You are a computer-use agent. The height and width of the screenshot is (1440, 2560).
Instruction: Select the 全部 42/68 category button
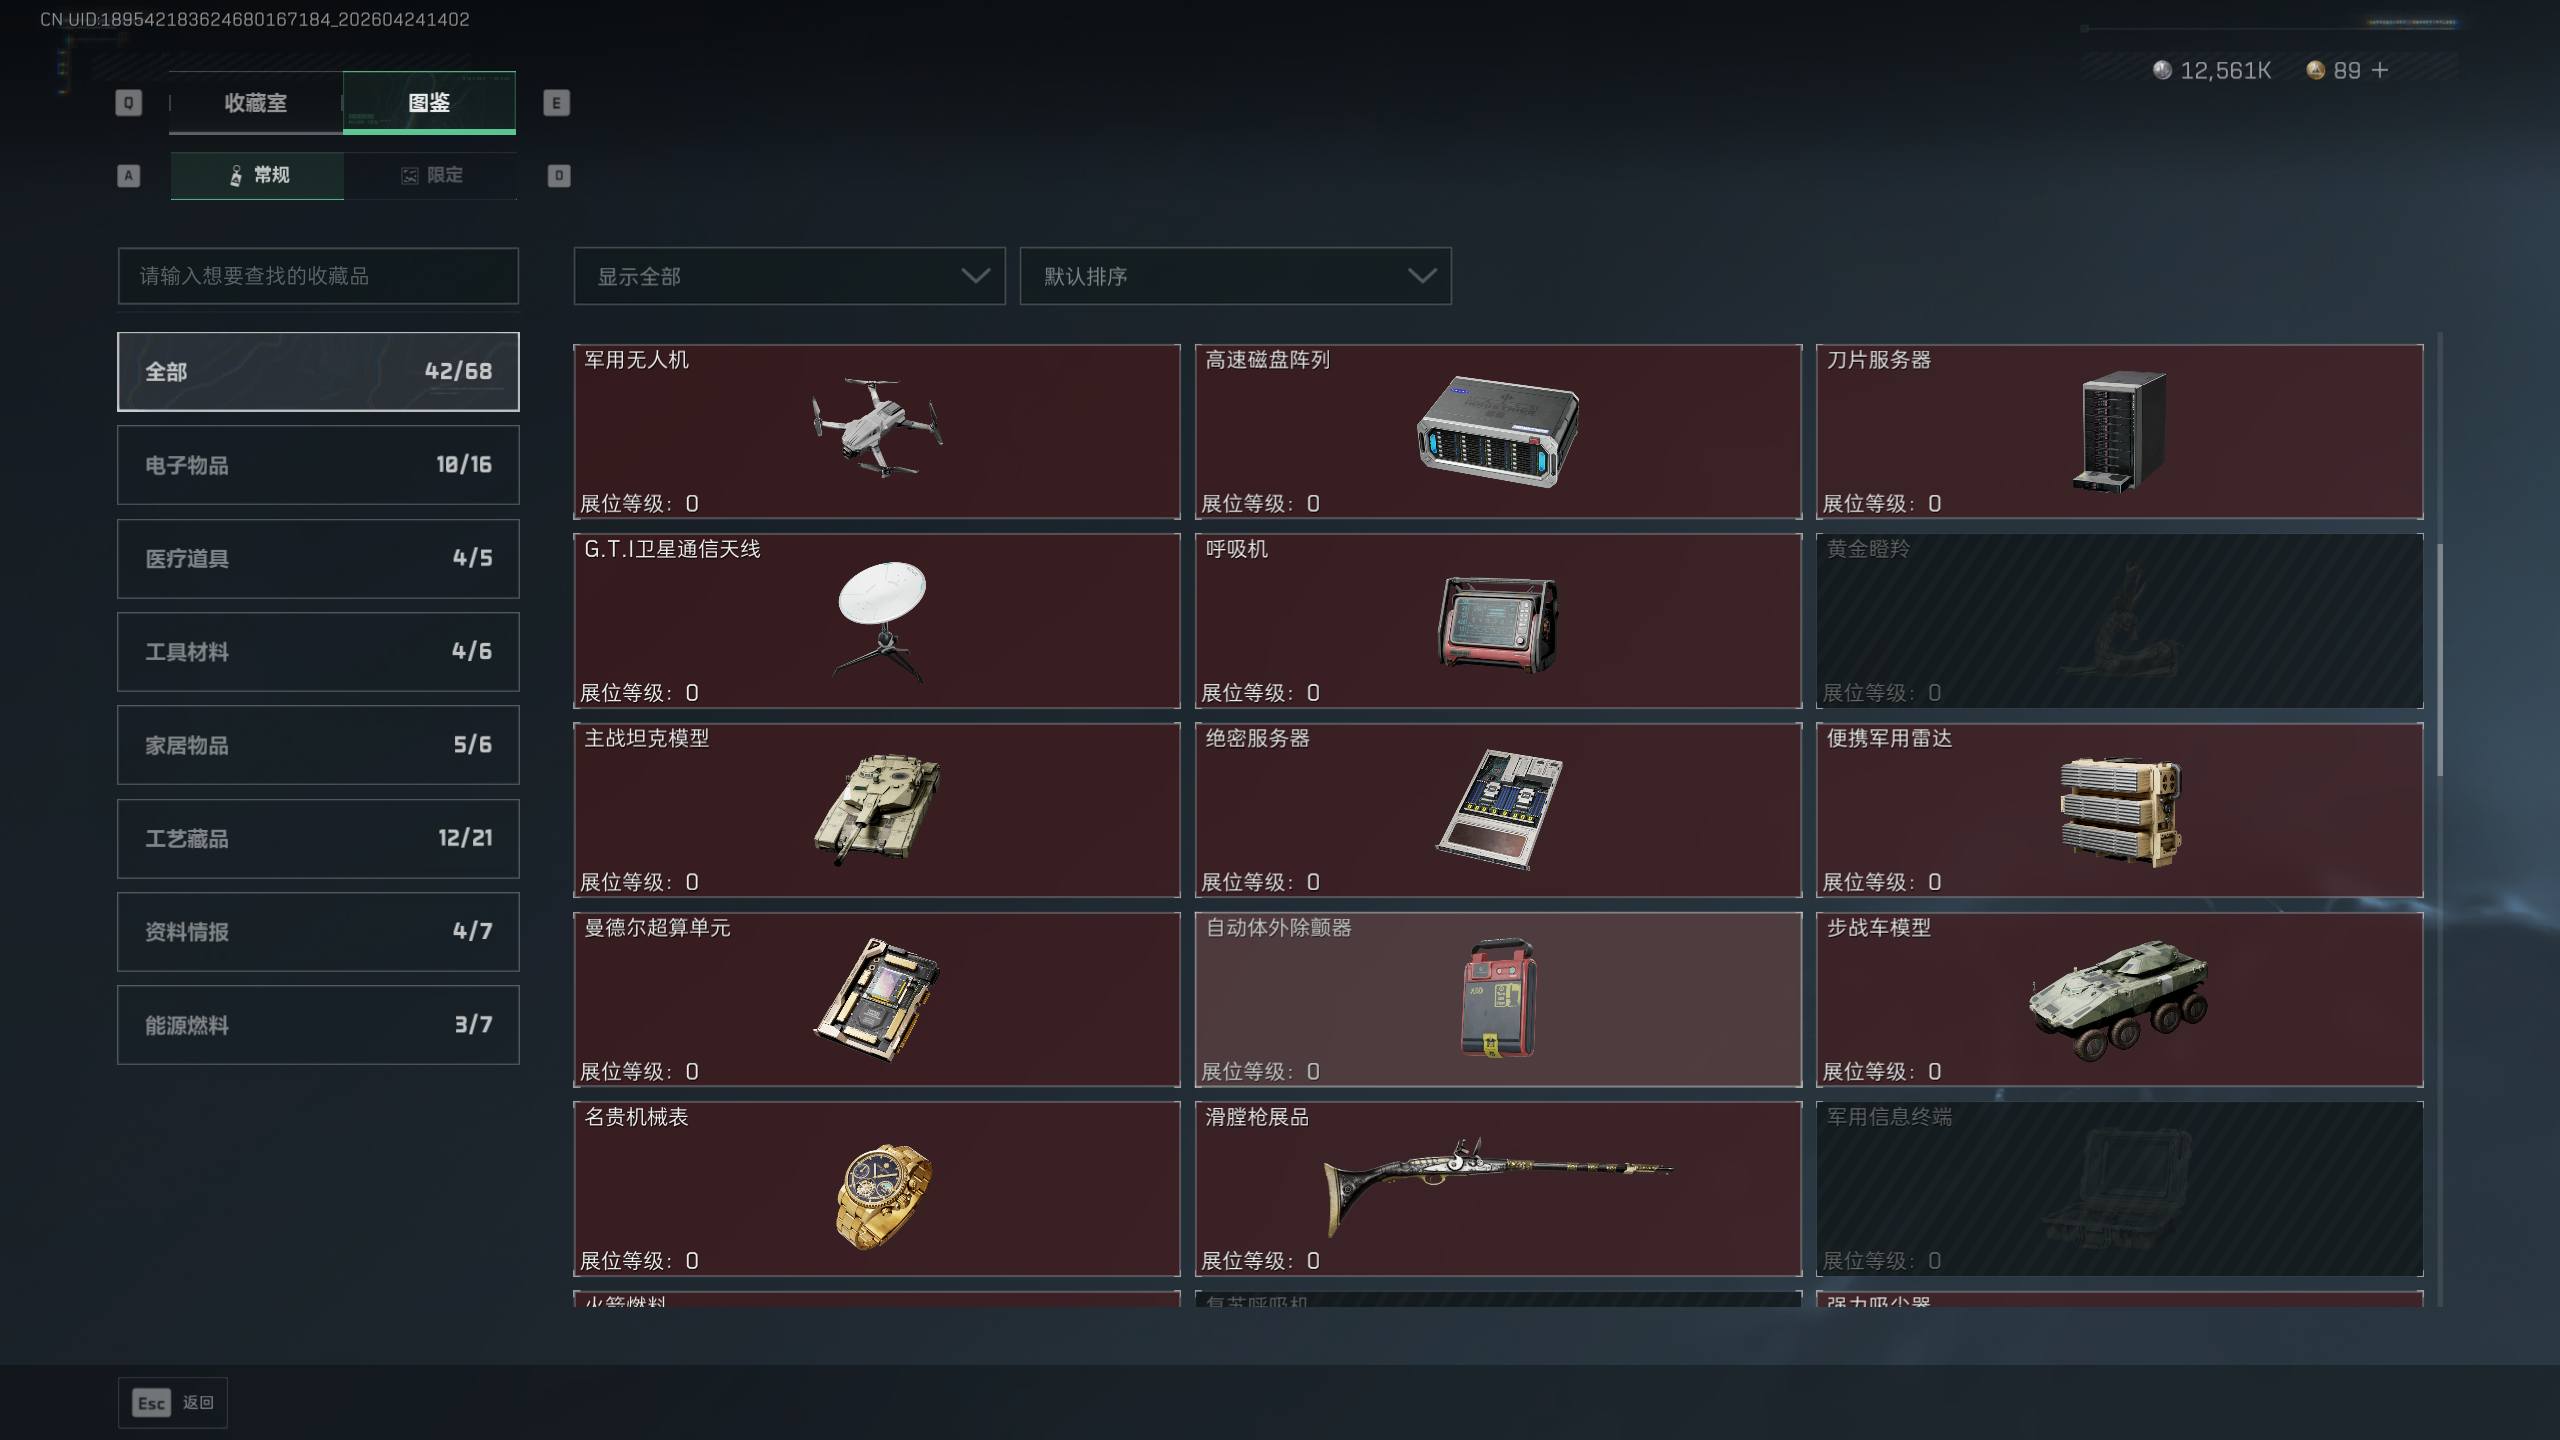(318, 372)
